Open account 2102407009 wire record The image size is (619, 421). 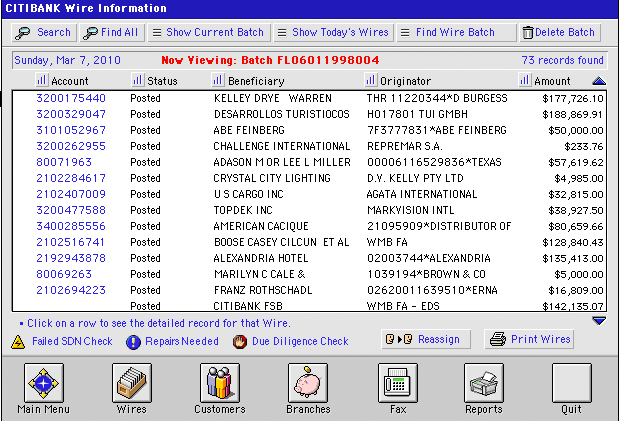click(x=71, y=194)
